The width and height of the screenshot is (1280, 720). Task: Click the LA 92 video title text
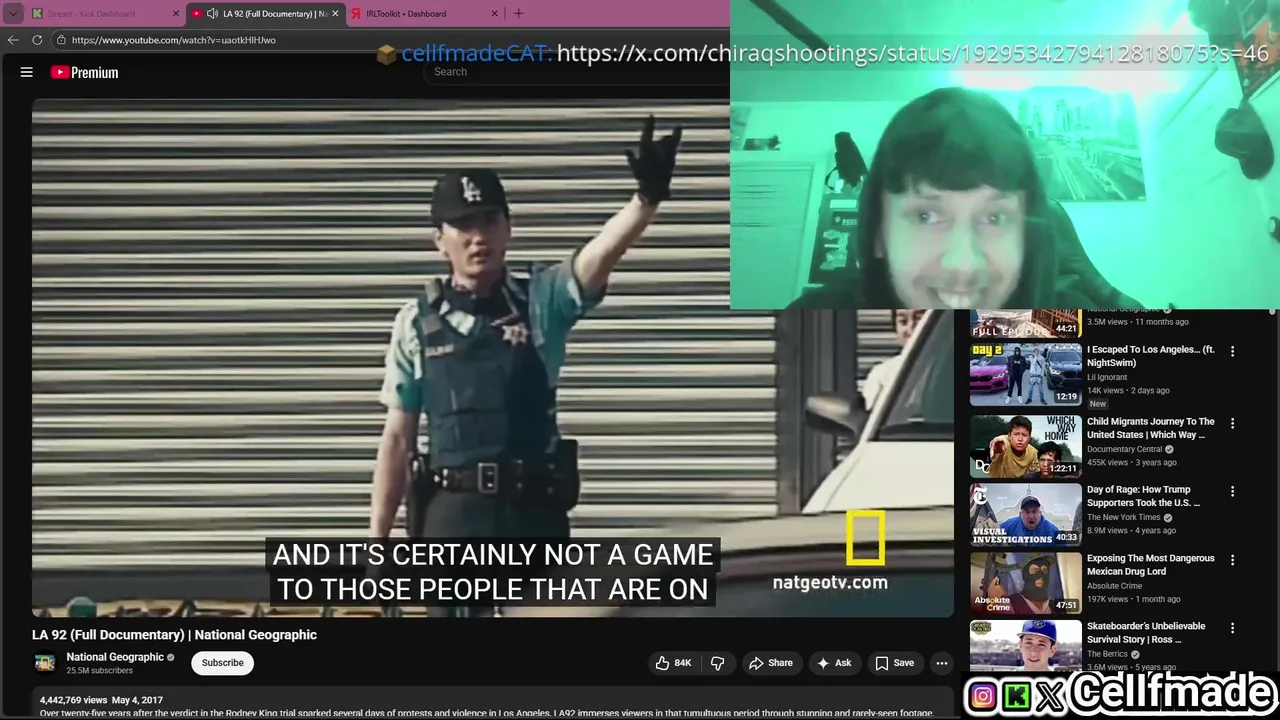coord(174,635)
